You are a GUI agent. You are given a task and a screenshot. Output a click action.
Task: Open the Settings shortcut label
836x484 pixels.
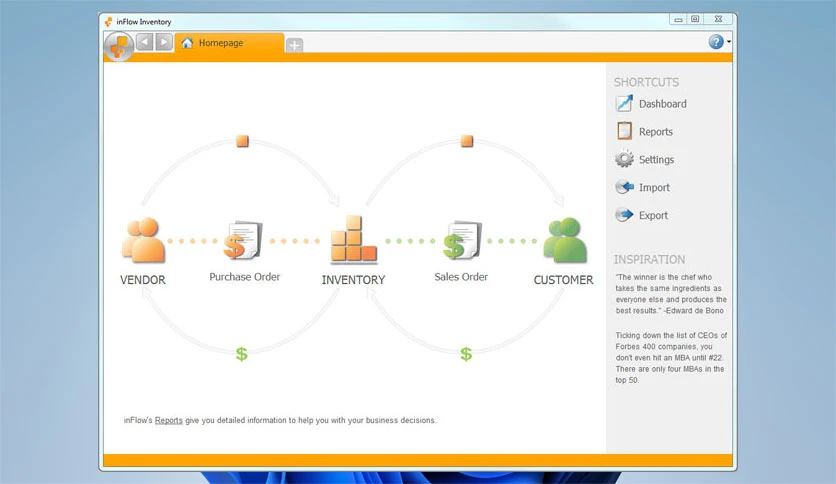656,159
